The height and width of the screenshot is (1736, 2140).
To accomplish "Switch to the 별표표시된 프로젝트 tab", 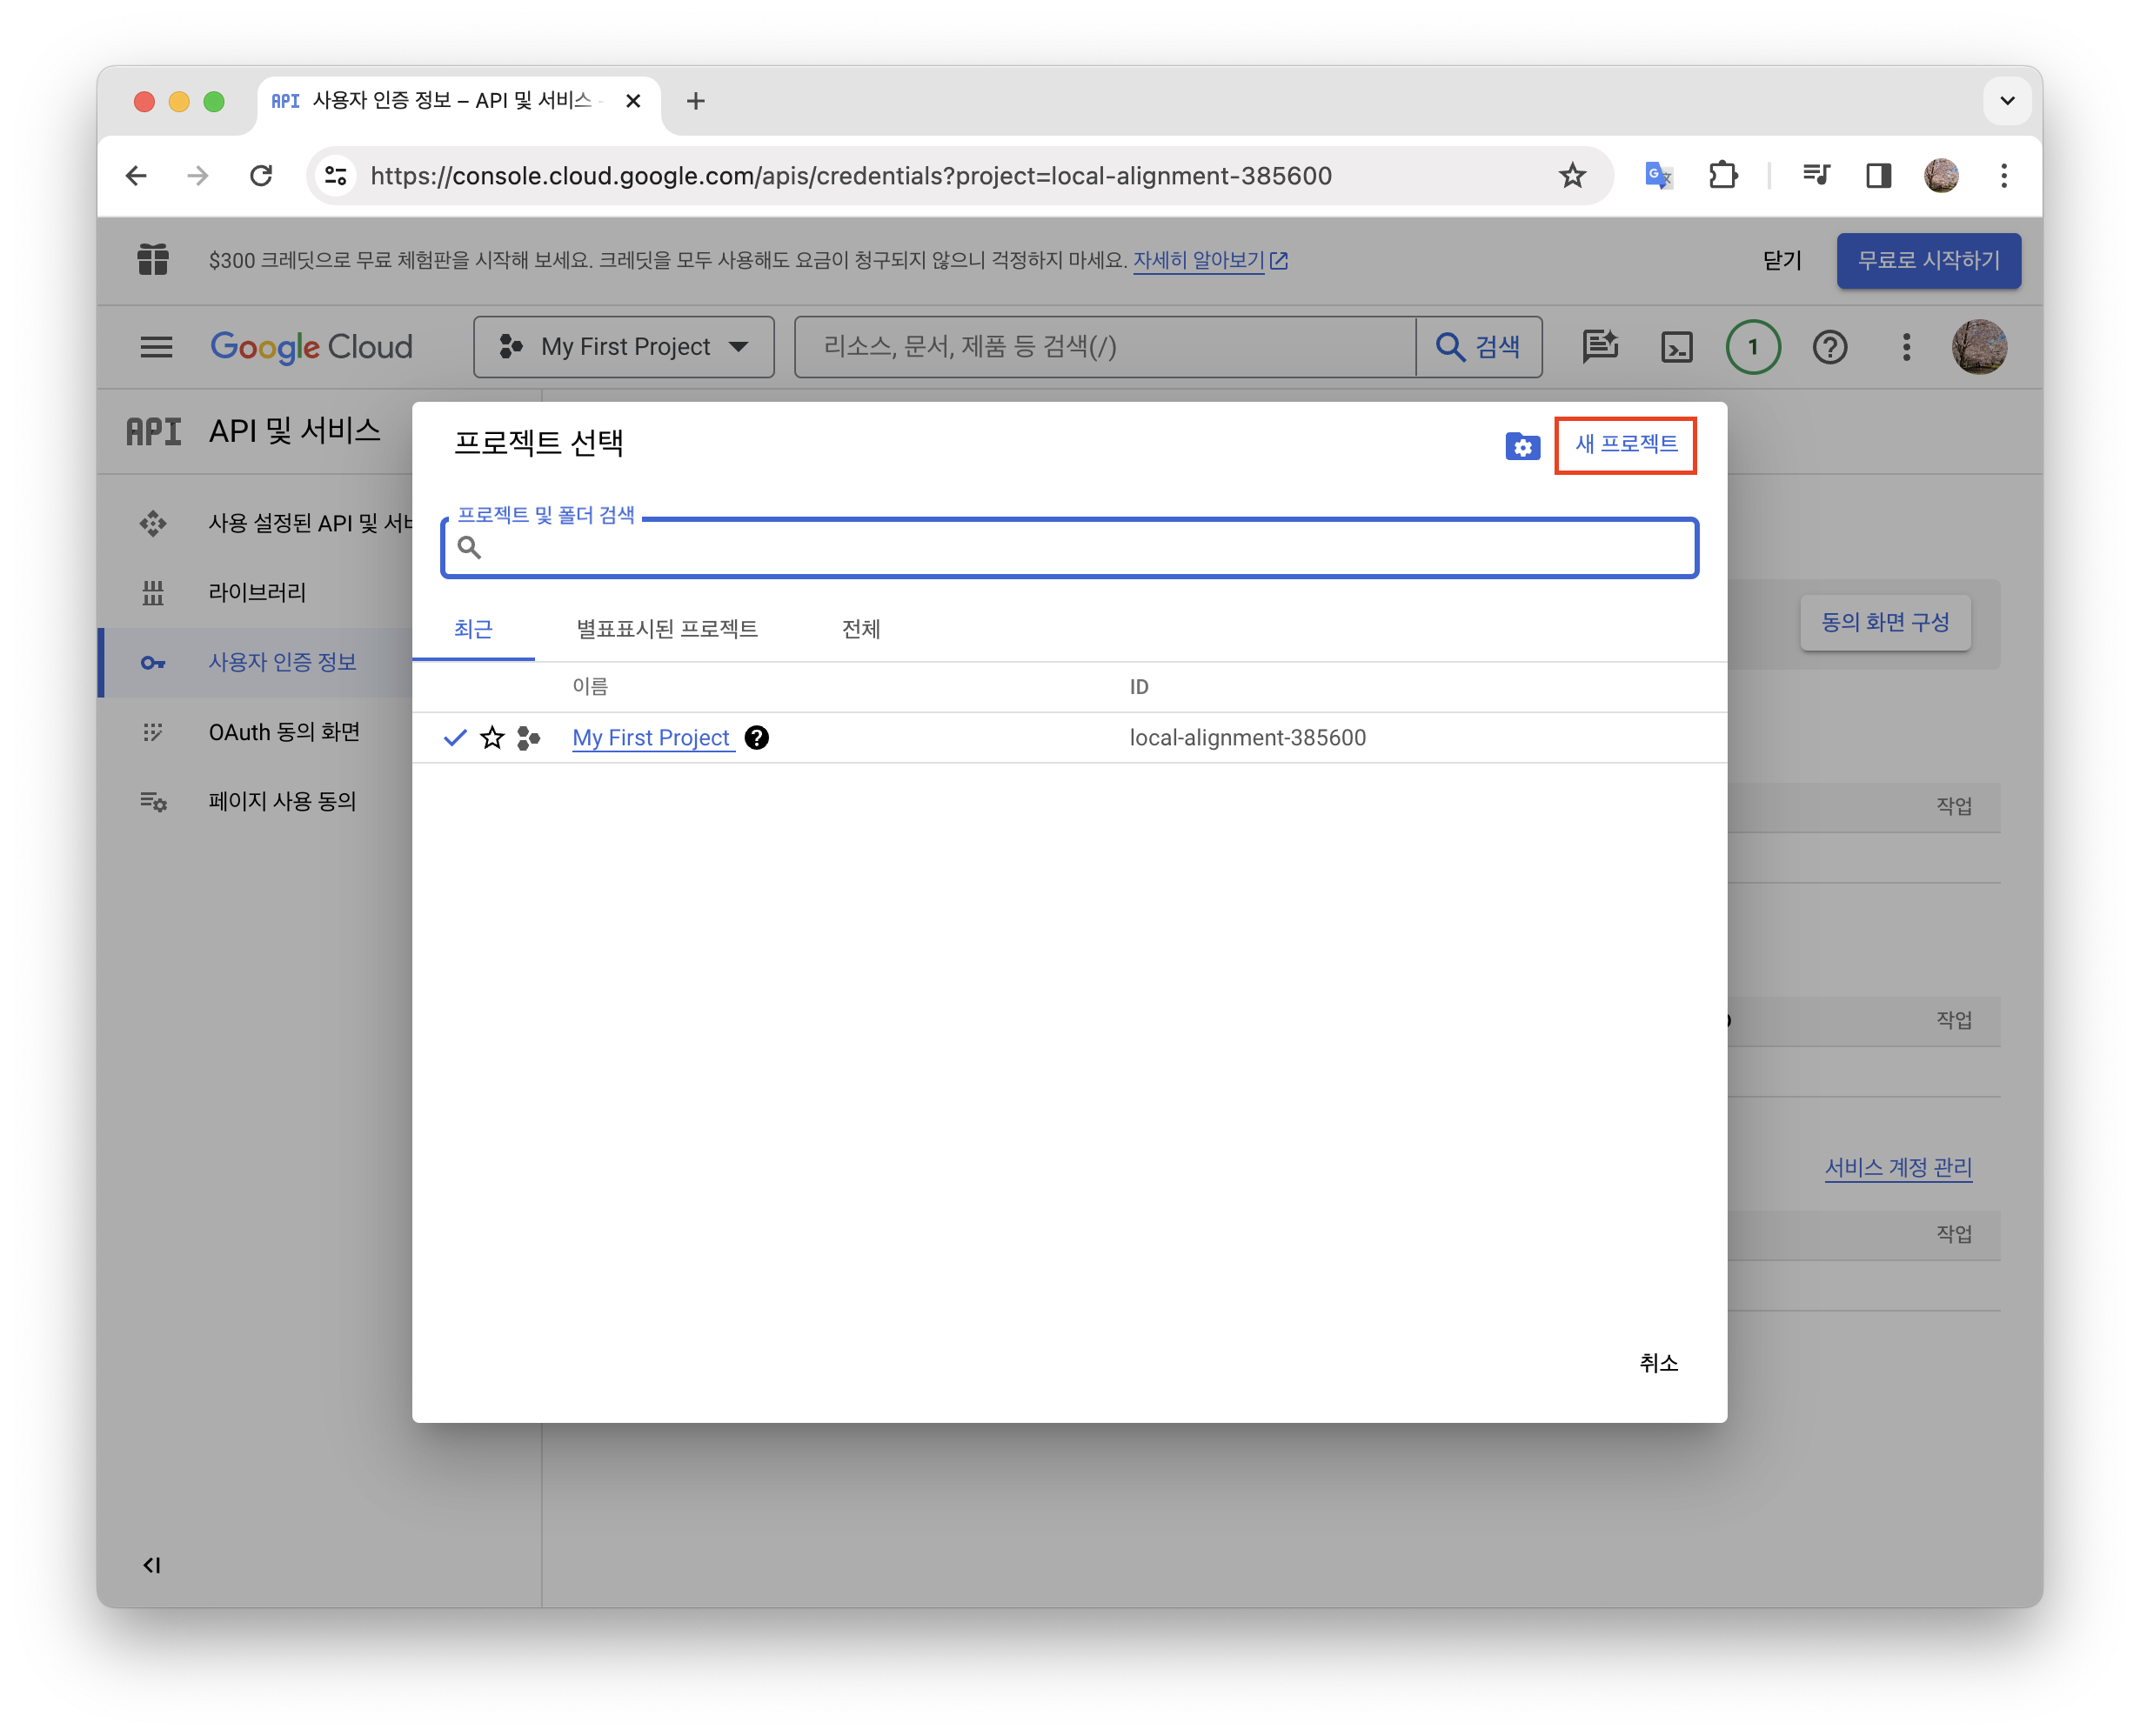I will pyautogui.click(x=667, y=629).
